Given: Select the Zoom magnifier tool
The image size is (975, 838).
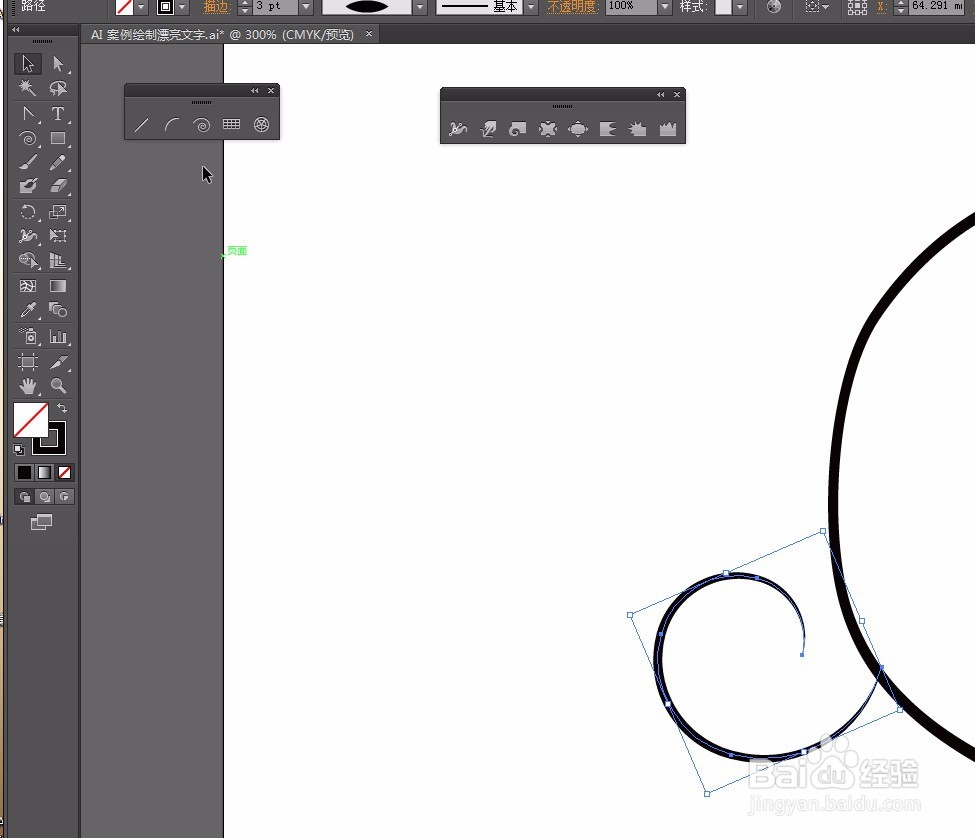Looking at the screenshot, I should point(58,385).
